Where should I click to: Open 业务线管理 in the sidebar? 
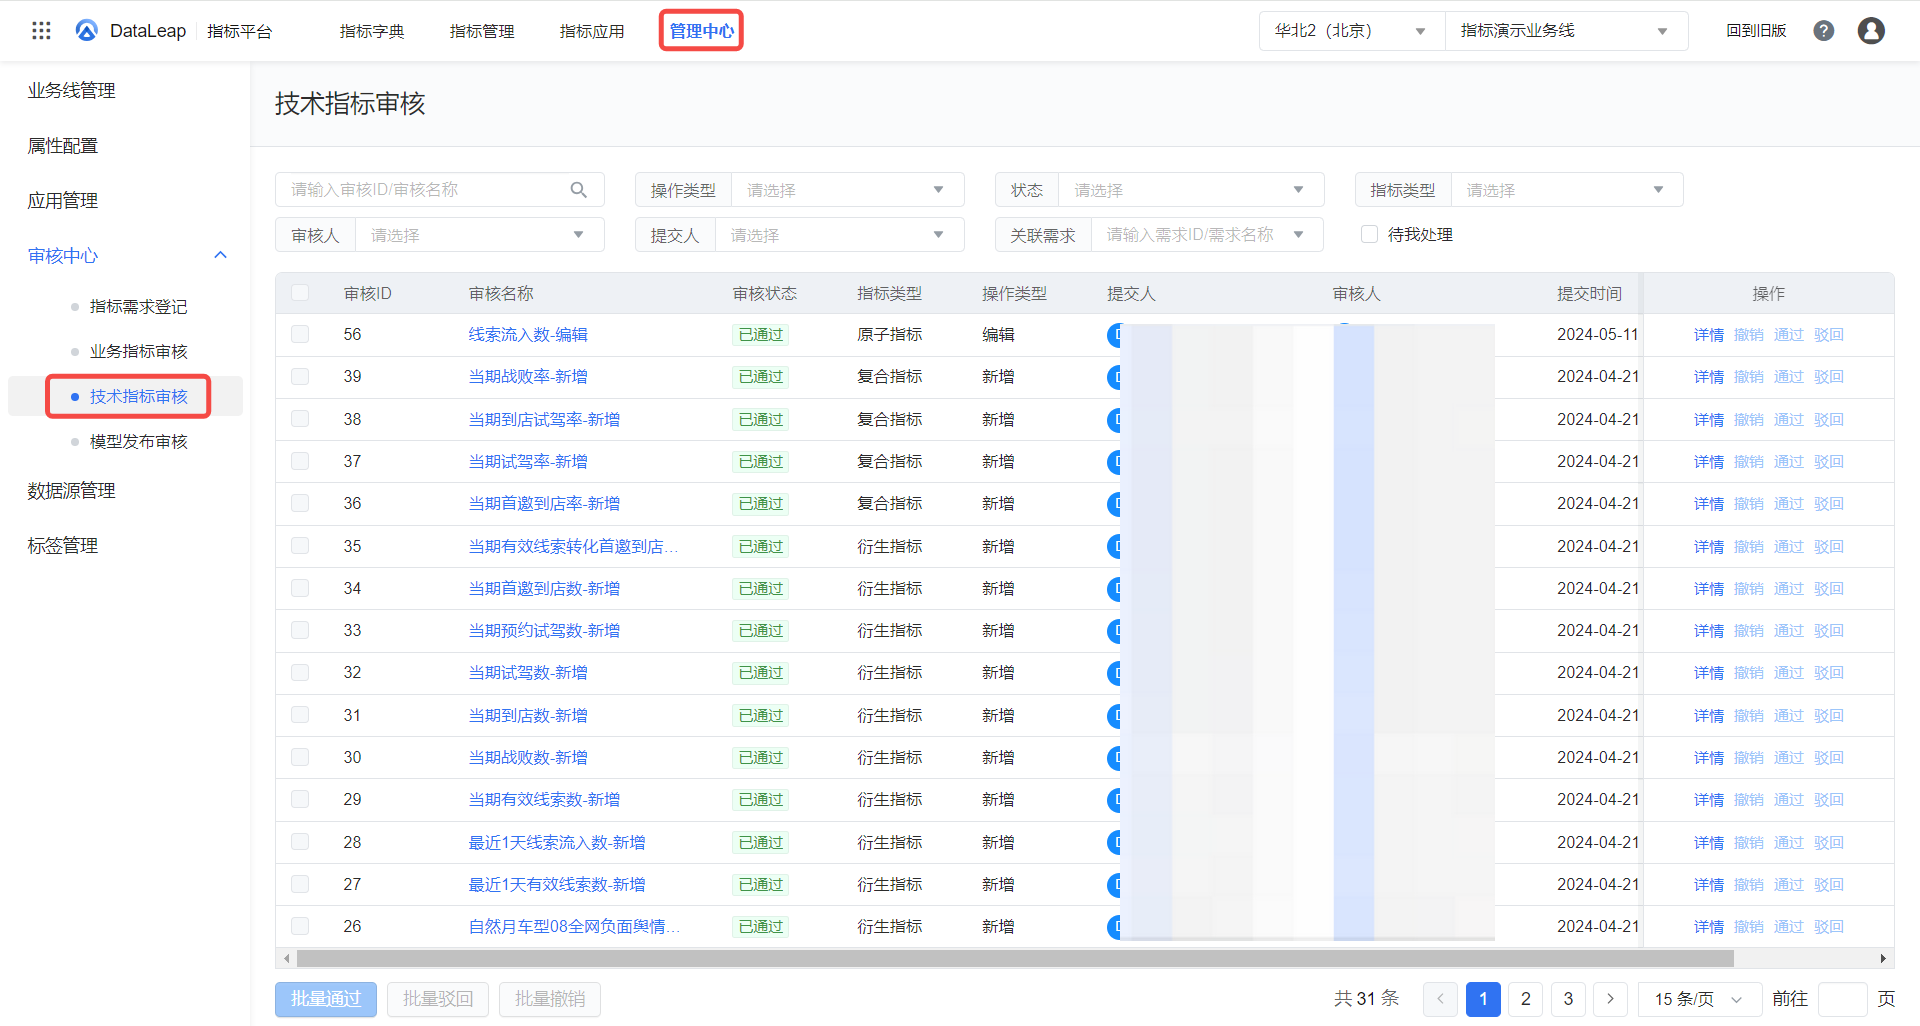[x=71, y=91]
